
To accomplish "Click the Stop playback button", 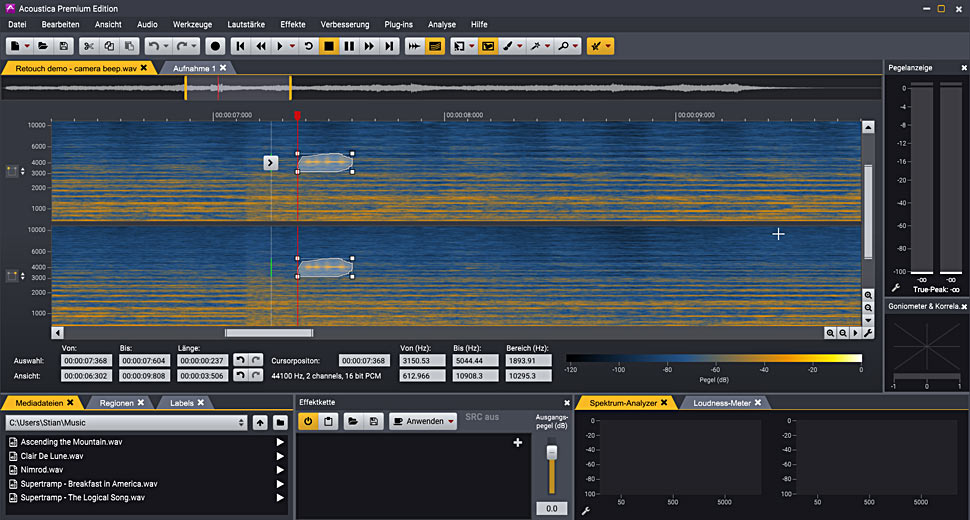I will pyautogui.click(x=329, y=46).
